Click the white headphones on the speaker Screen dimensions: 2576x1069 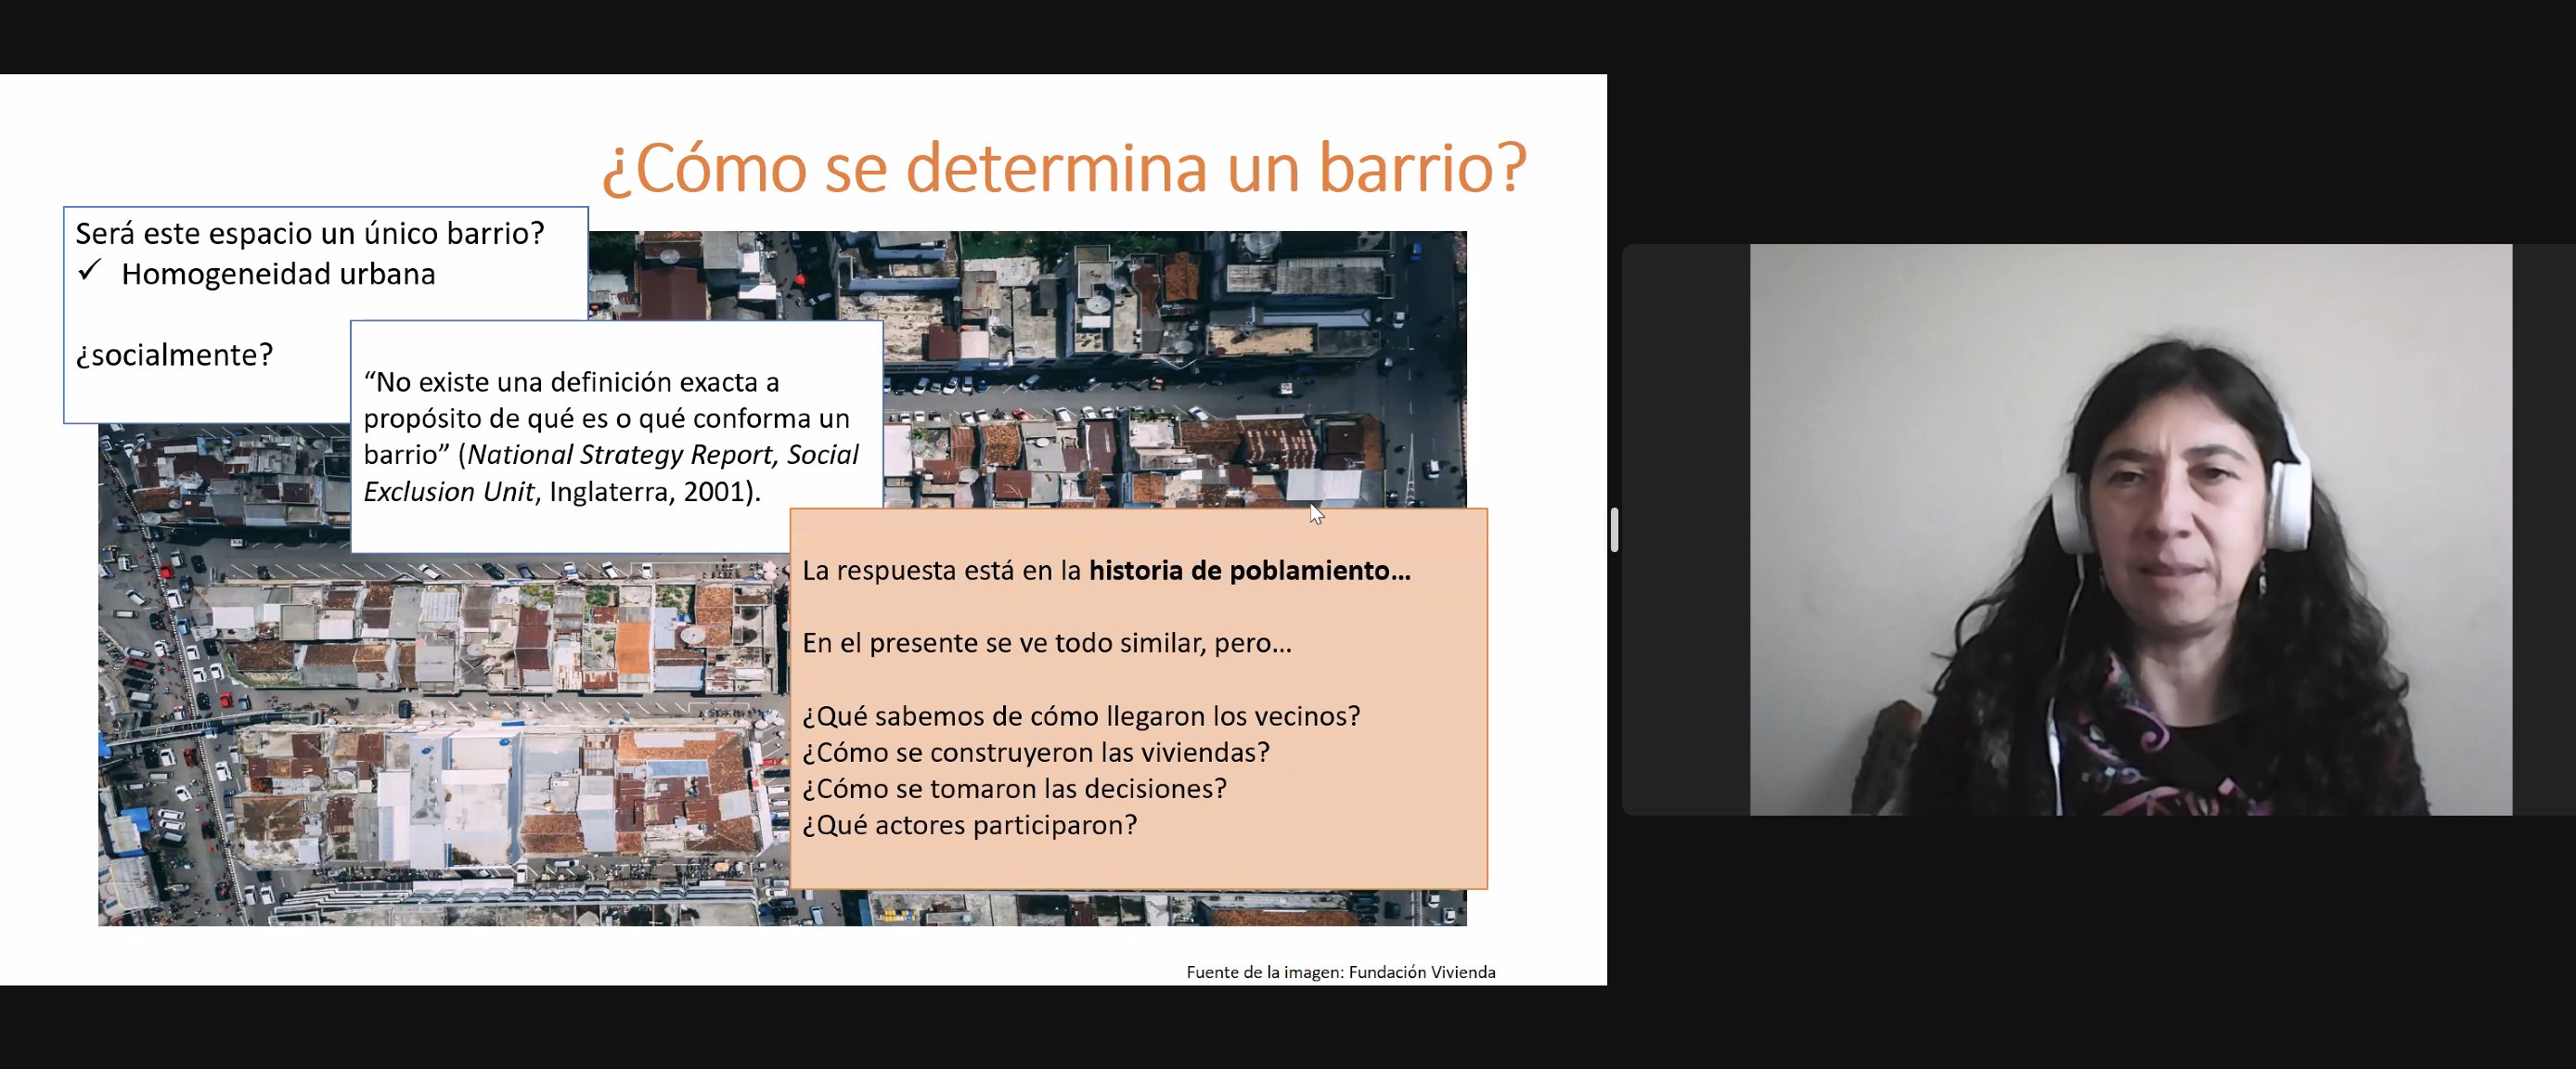(2291, 503)
